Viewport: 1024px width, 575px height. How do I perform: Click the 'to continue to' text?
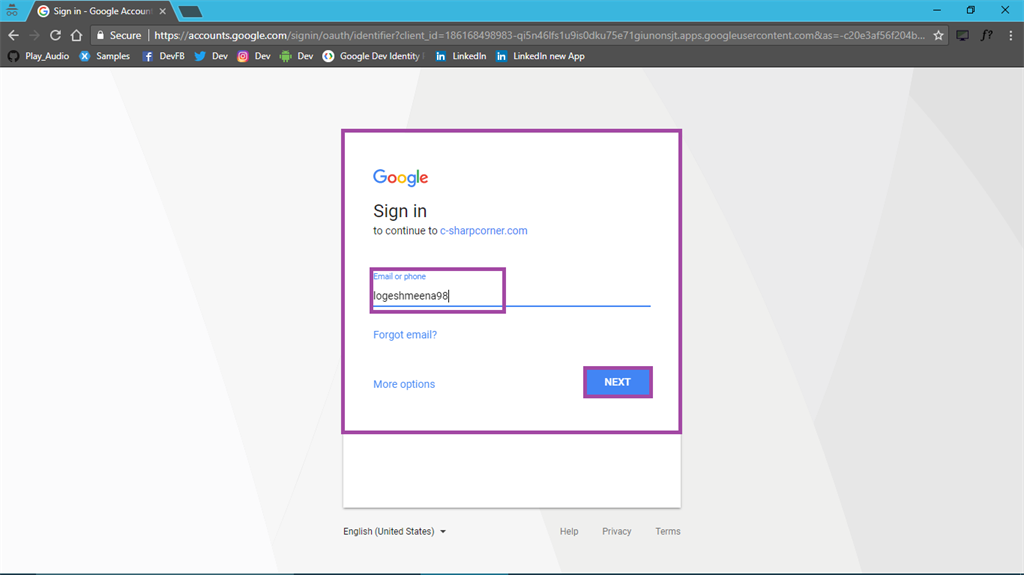coord(405,231)
